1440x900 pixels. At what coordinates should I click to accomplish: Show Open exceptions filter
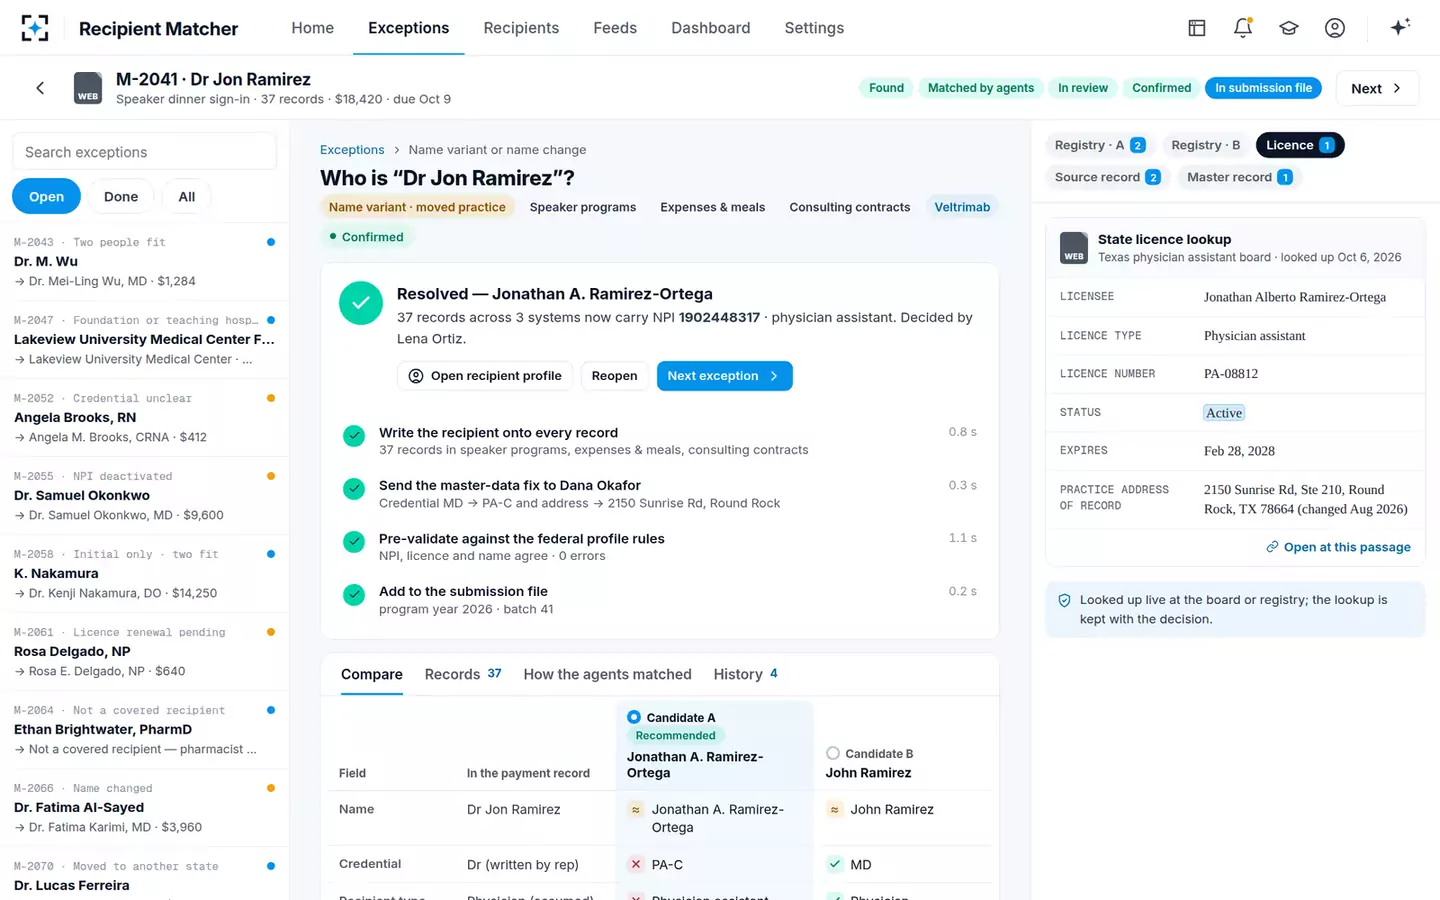point(46,197)
